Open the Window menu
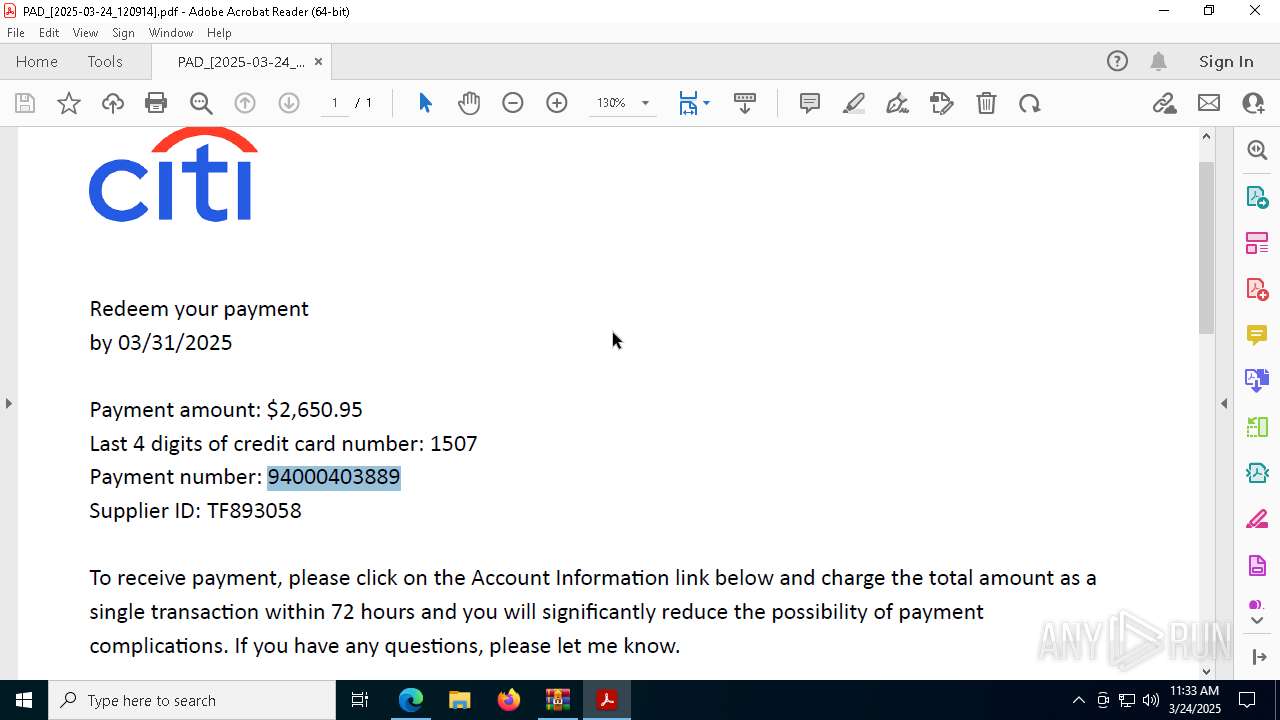1280x720 pixels. [171, 33]
